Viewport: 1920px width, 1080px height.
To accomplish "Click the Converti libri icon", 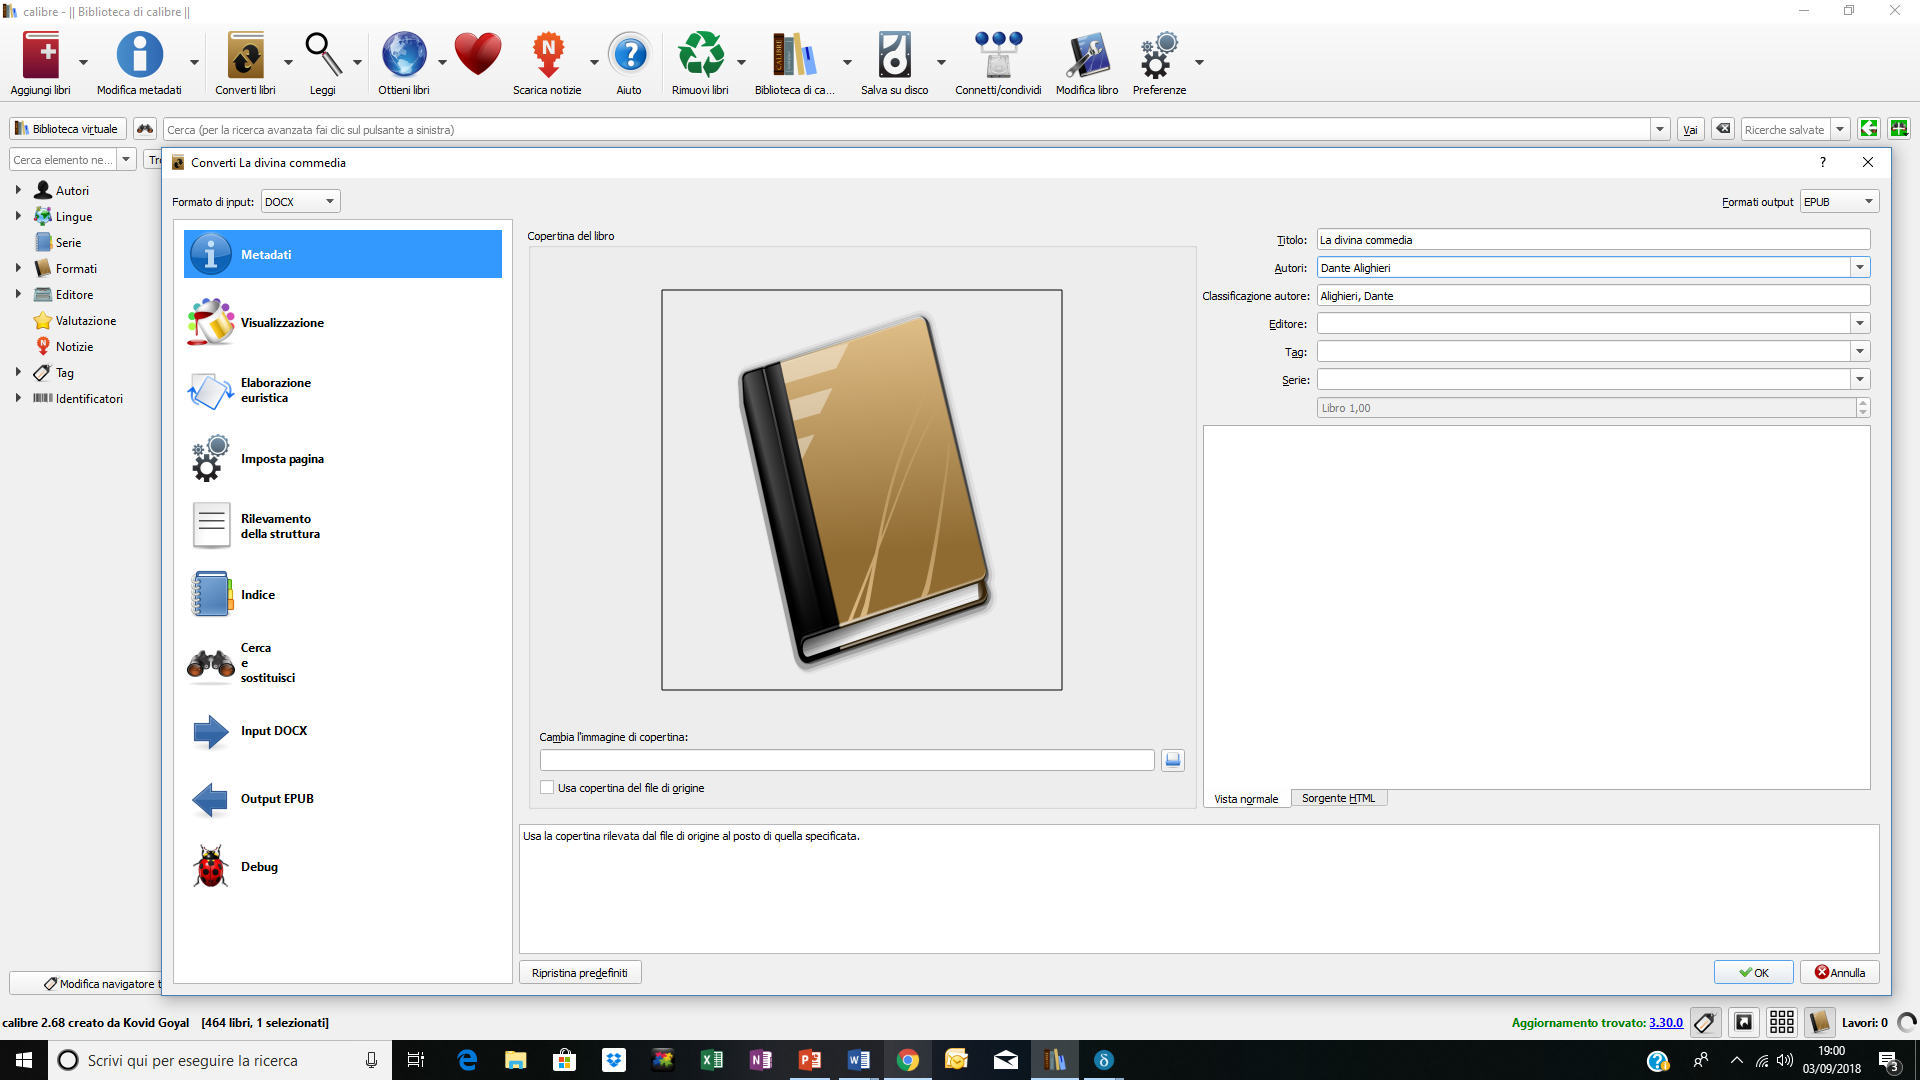I will (x=245, y=55).
